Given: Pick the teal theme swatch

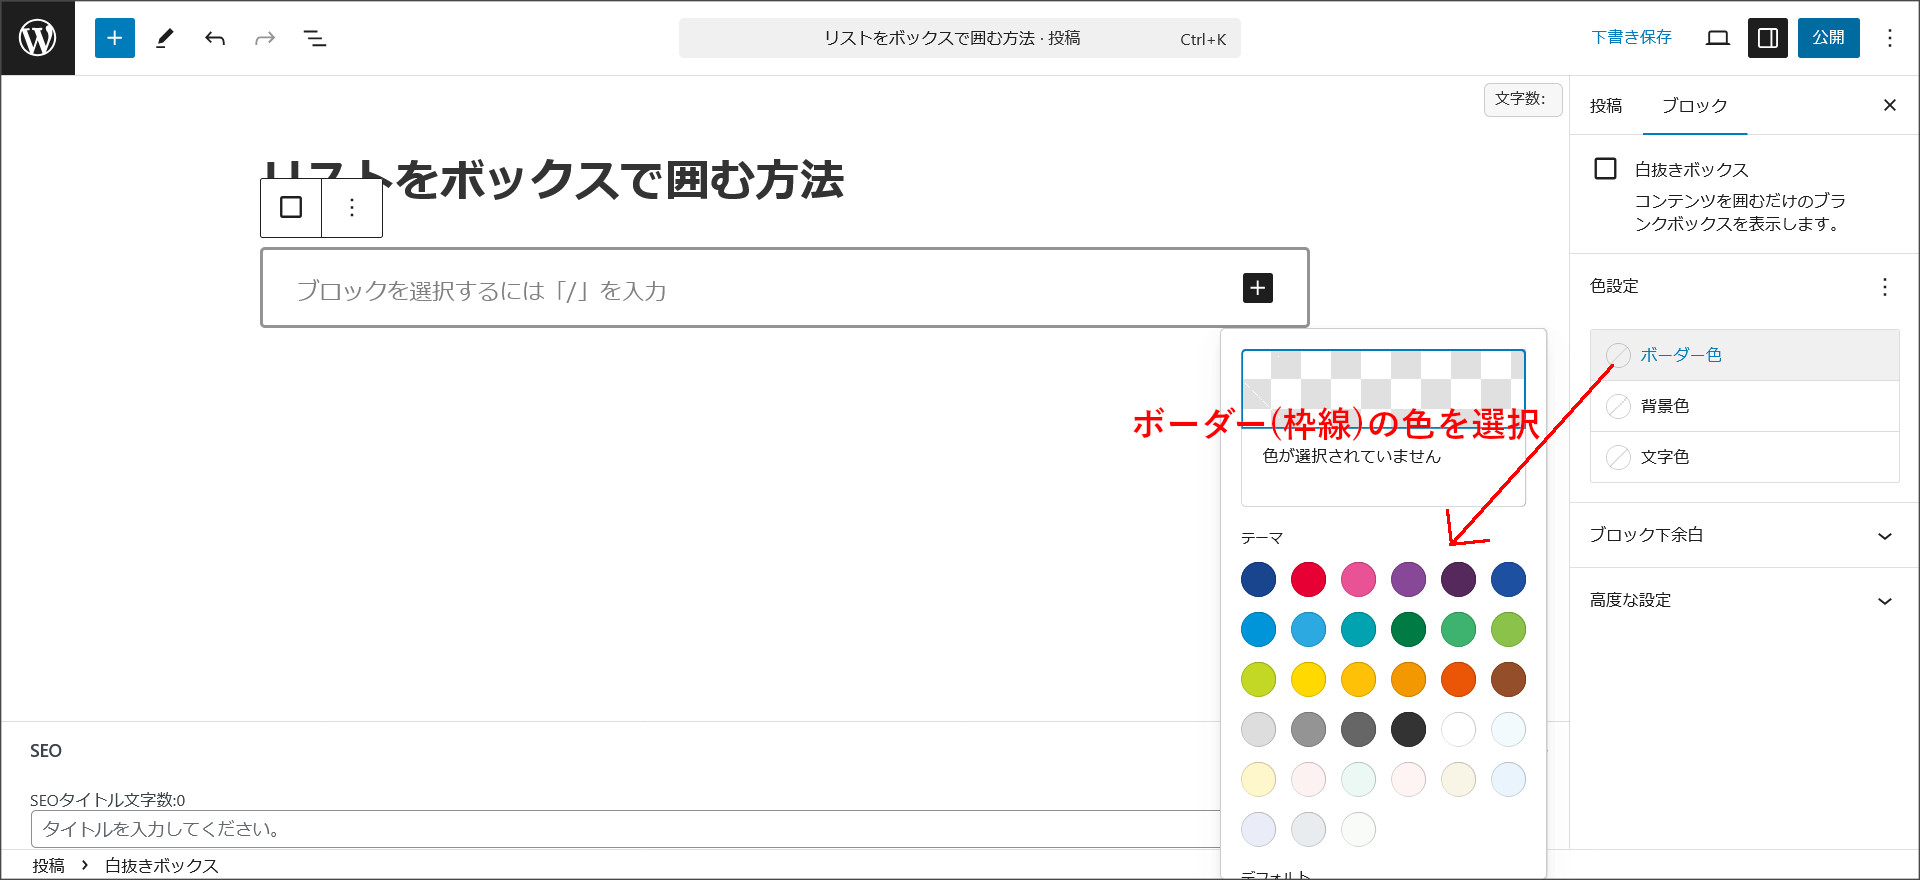Looking at the screenshot, I should click(1358, 629).
